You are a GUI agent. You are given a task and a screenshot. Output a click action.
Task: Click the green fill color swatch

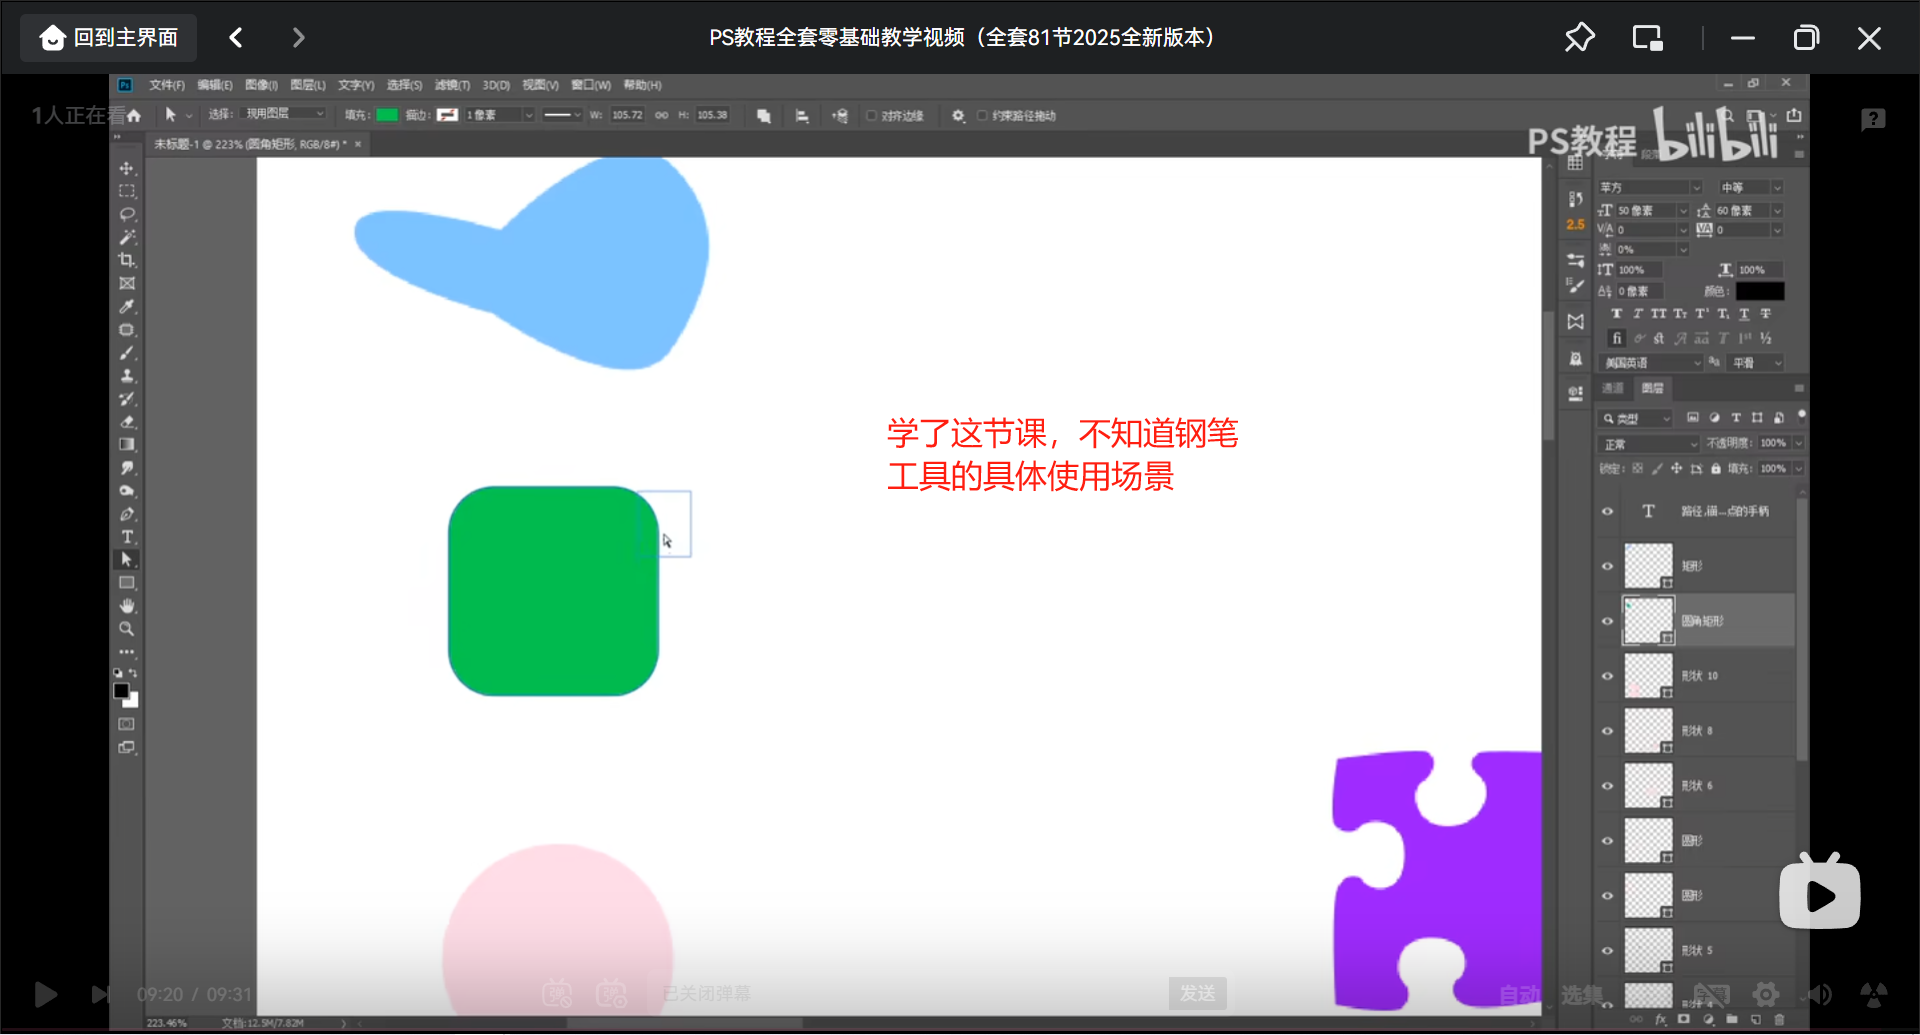[x=387, y=115]
